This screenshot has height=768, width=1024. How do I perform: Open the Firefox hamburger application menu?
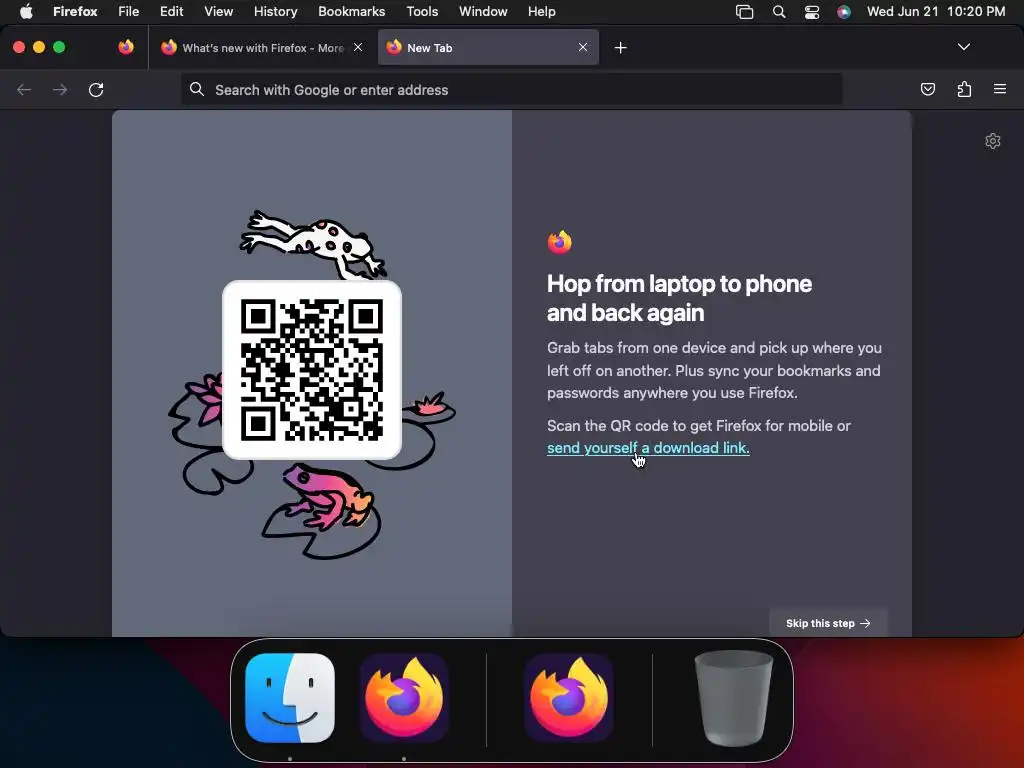pyautogui.click(x=1000, y=89)
